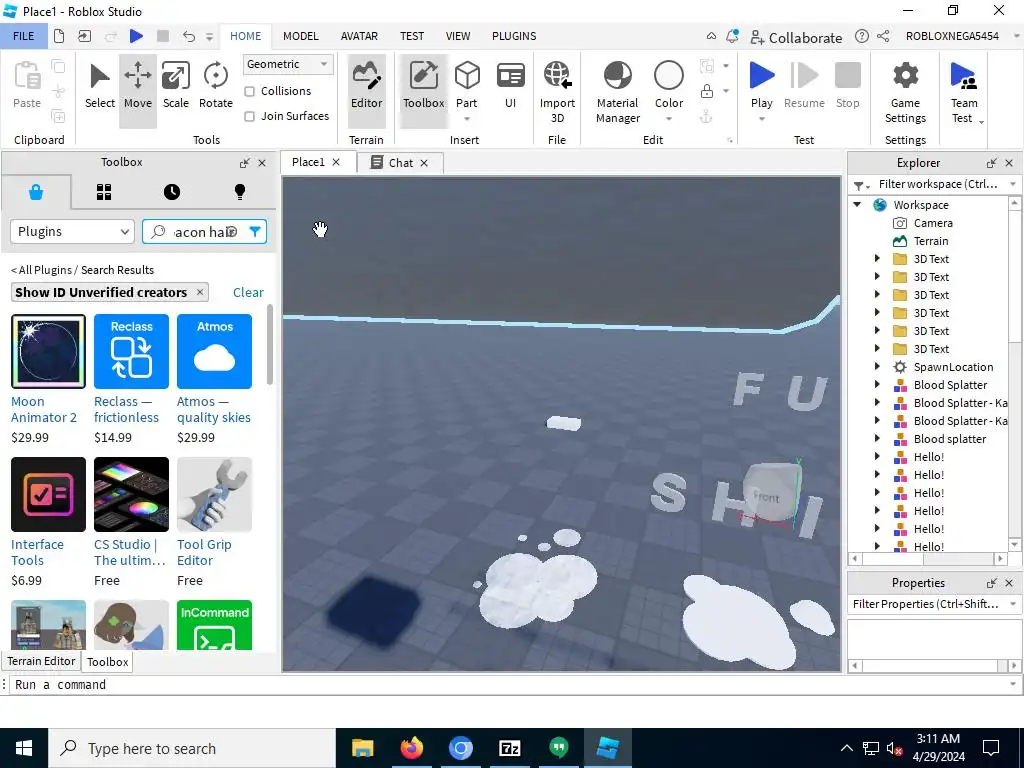
Task: Open the Material Manager
Action: coord(618,91)
